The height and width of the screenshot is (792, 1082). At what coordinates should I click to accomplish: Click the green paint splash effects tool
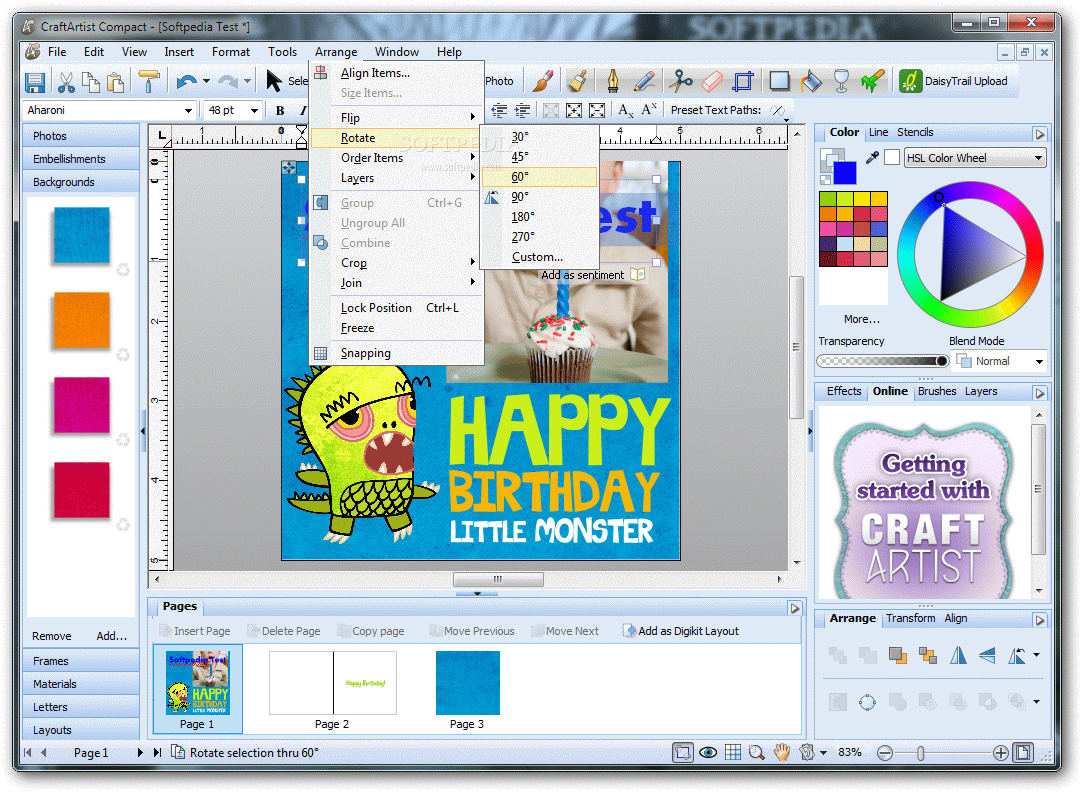872,81
